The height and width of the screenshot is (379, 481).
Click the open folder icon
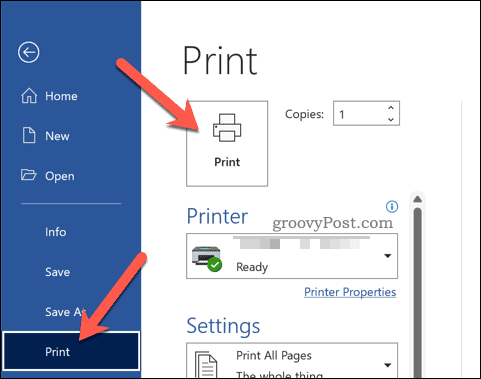coord(29,174)
